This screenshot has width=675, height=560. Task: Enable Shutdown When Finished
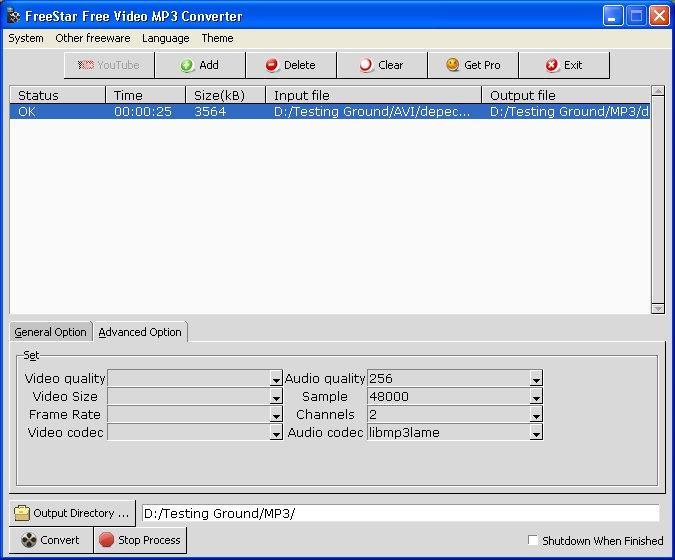click(533, 540)
